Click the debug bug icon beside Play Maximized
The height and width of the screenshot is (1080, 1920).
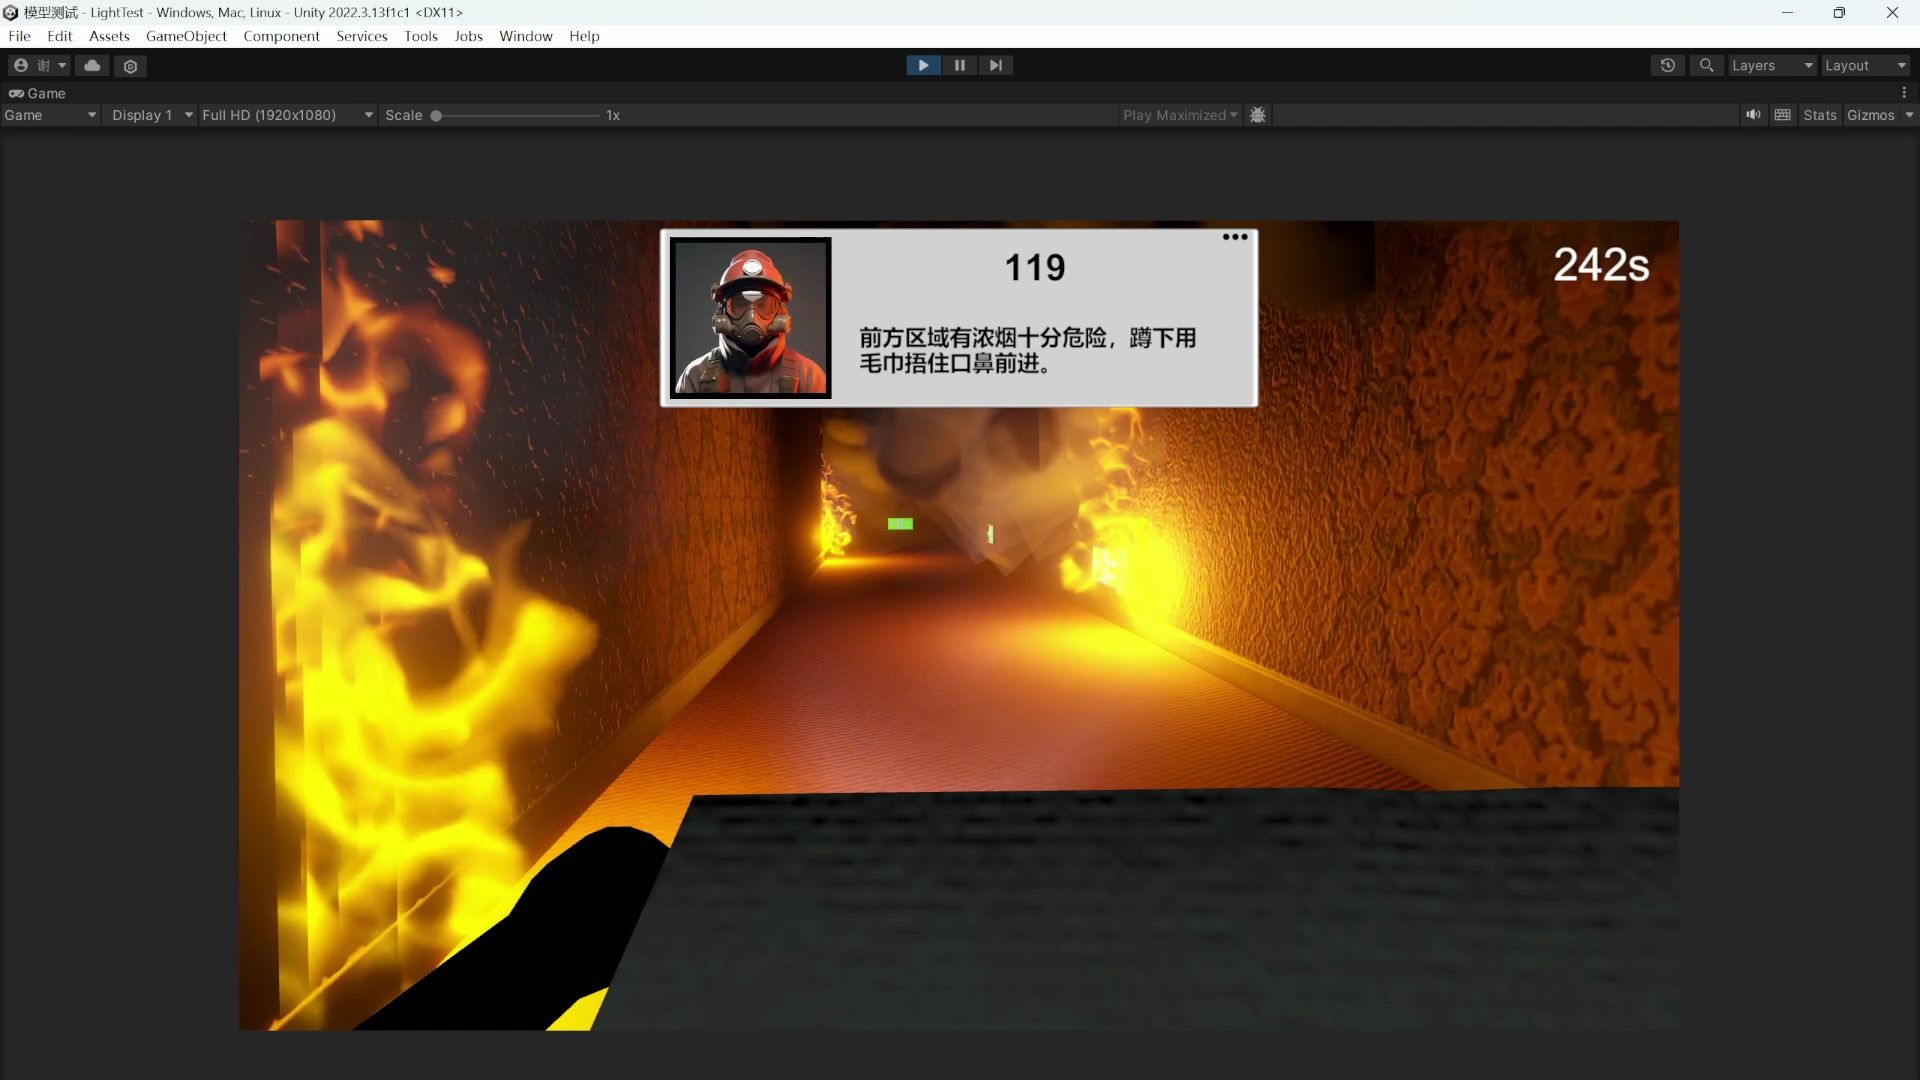click(x=1257, y=115)
